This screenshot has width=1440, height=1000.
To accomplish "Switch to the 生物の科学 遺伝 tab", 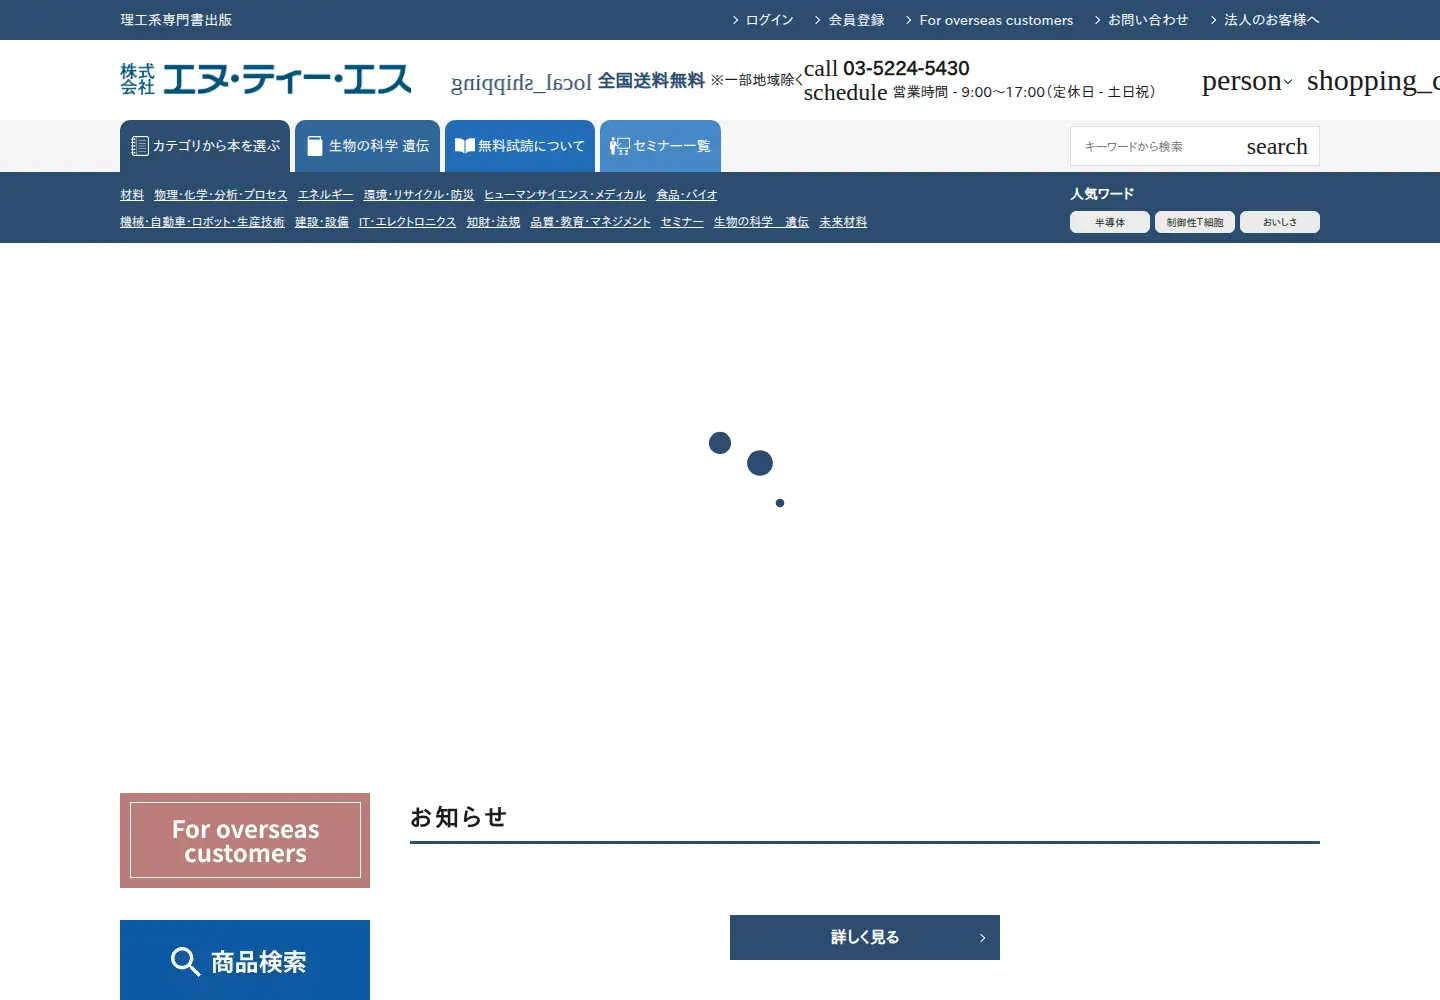I will tap(367, 146).
